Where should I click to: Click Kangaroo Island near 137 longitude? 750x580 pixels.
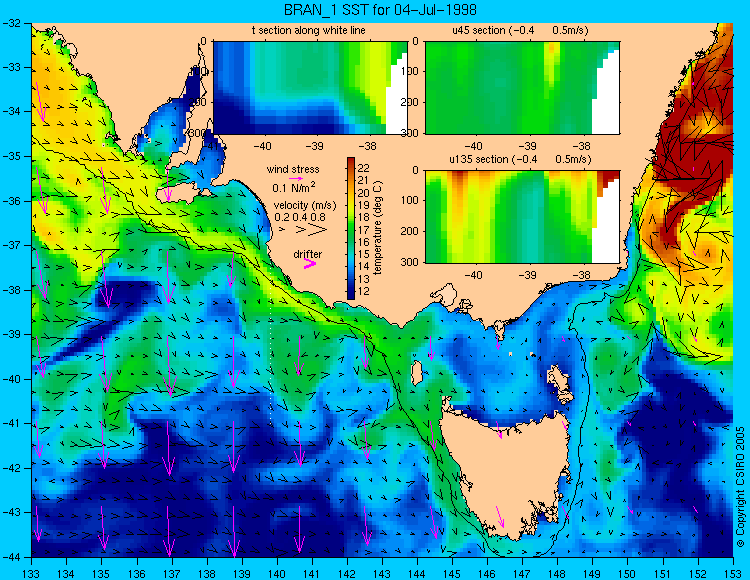pyautogui.click(x=181, y=193)
